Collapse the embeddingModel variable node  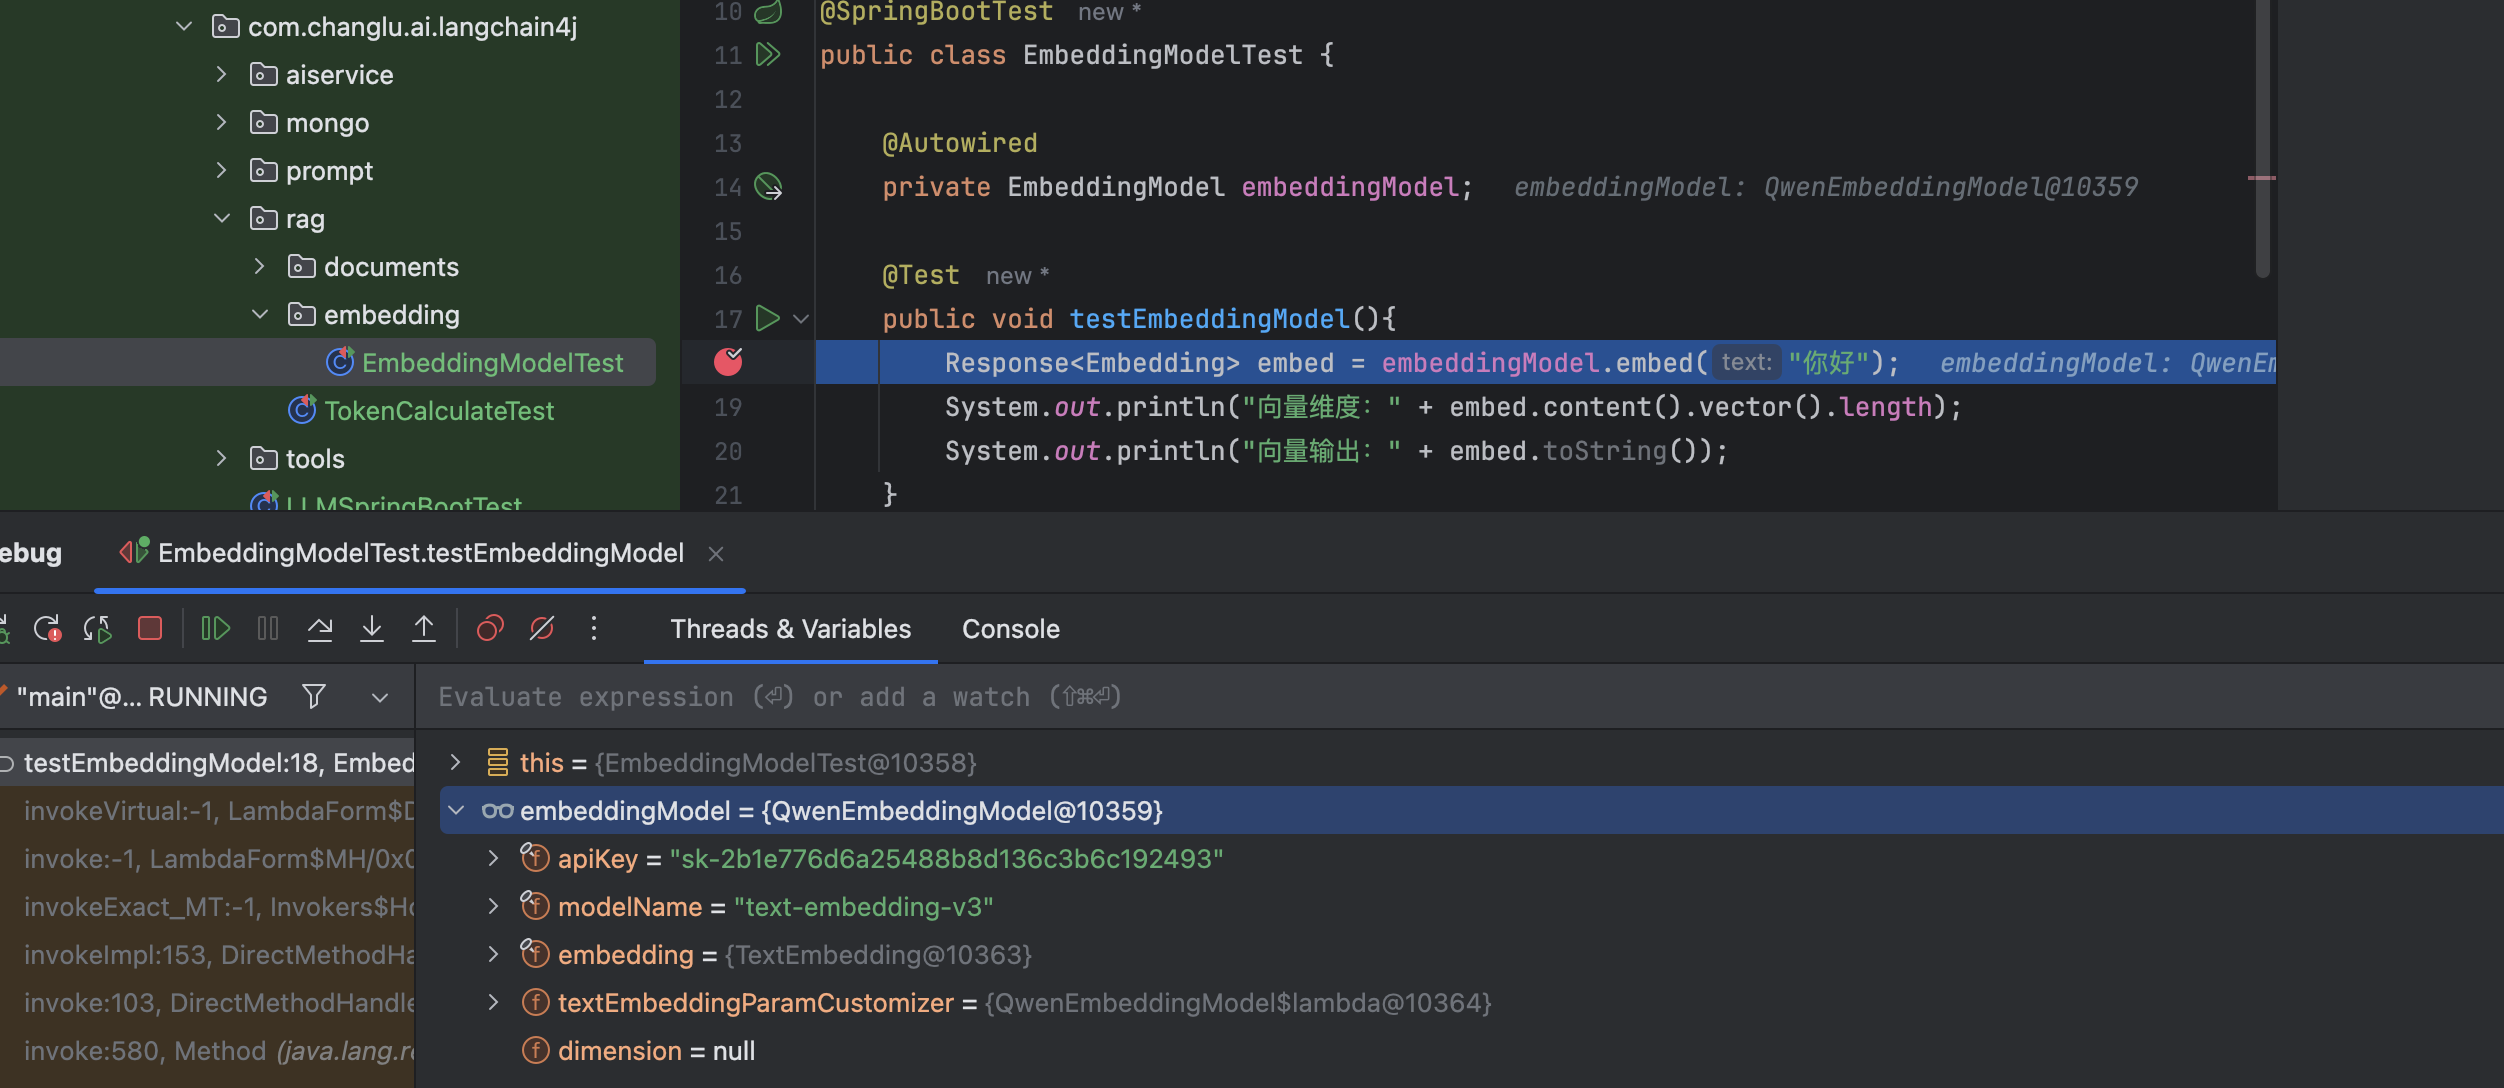[x=457, y=810]
